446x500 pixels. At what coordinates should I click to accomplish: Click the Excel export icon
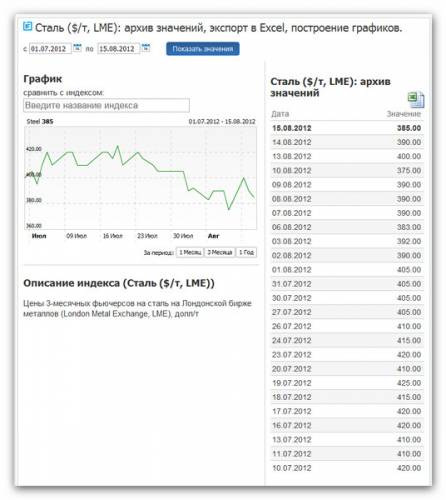[416, 100]
